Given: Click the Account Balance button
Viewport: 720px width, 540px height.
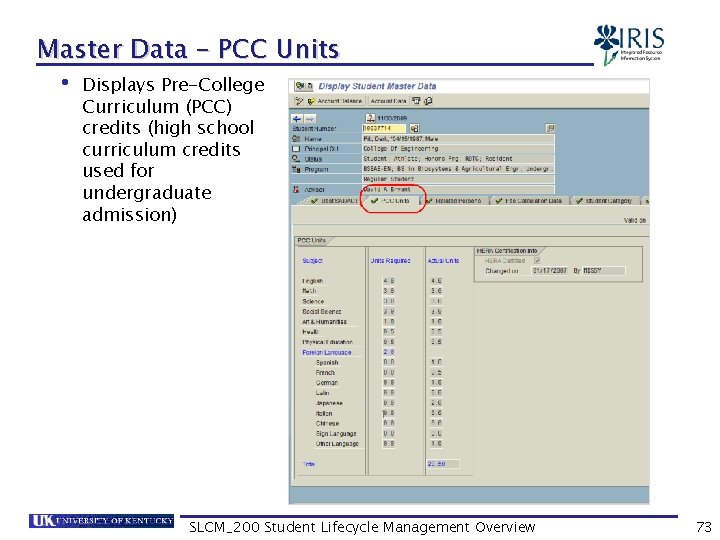Looking at the screenshot, I should click(x=336, y=101).
